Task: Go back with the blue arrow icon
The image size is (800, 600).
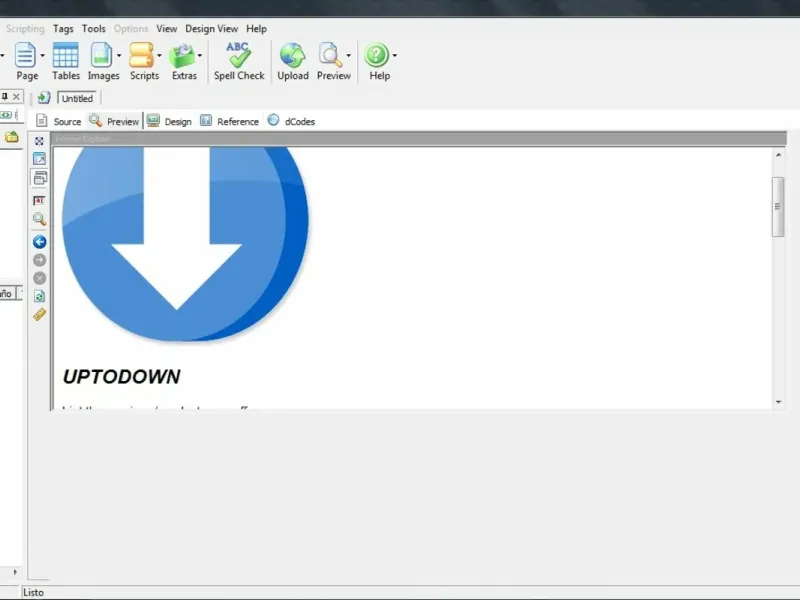Action: (39, 242)
